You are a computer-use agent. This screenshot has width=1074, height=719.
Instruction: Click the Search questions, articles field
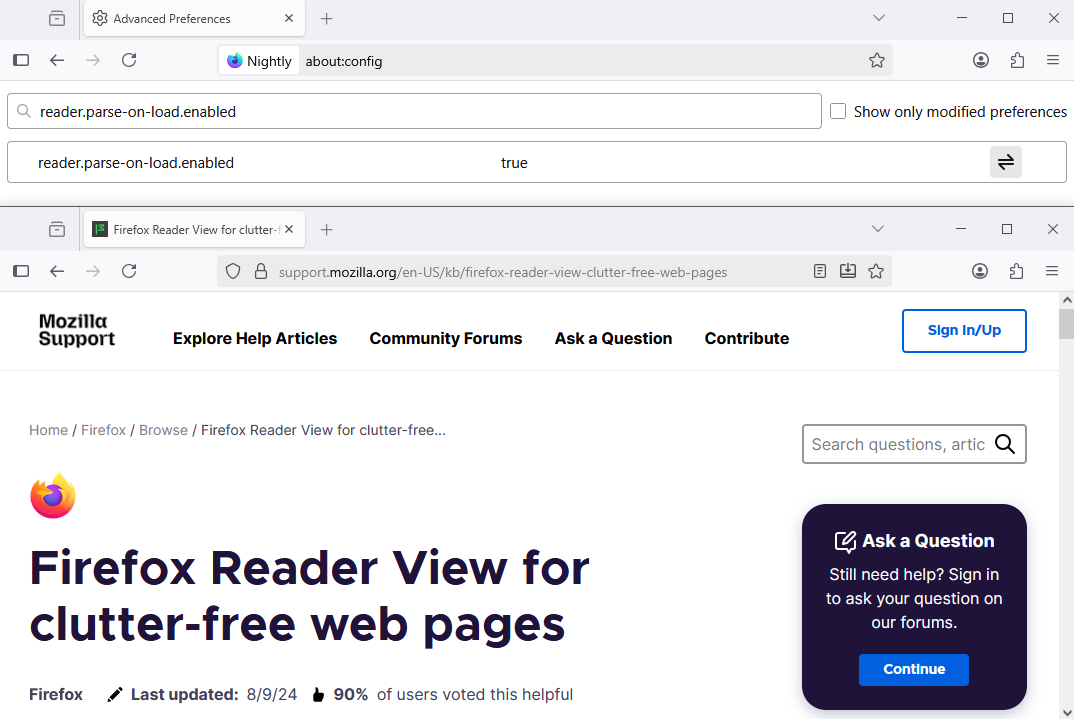click(898, 444)
